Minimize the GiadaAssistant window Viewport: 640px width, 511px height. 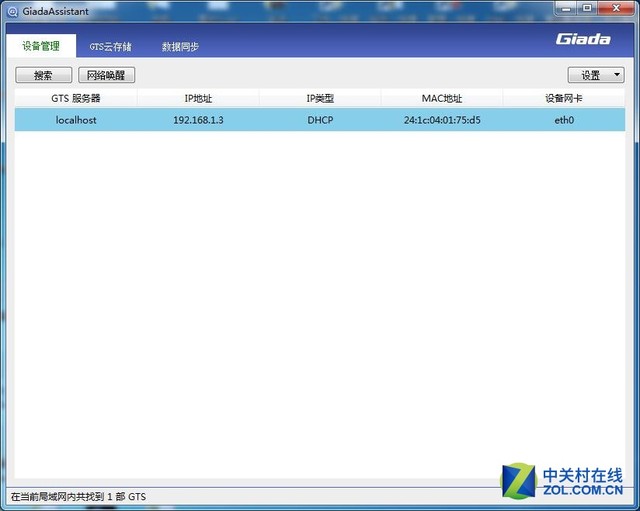coord(566,8)
